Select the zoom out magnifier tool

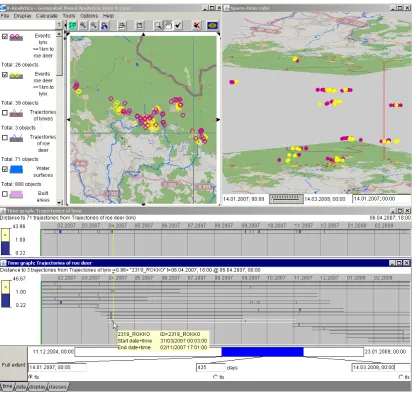click(x=94, y=25)
